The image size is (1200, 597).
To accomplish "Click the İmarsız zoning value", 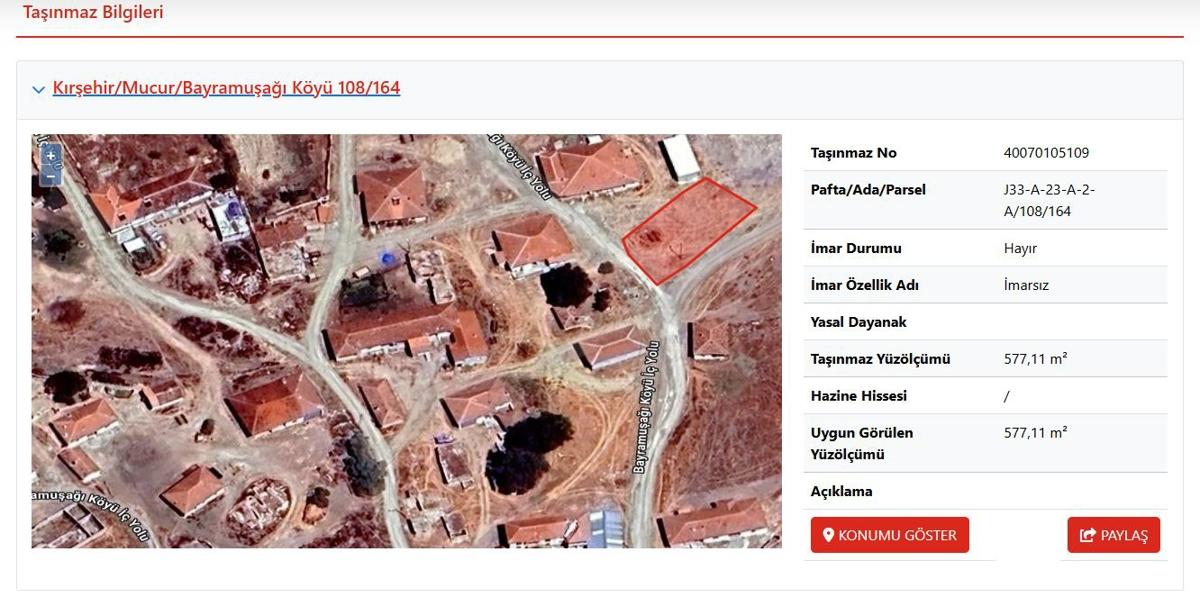I will coord(1026,285).
